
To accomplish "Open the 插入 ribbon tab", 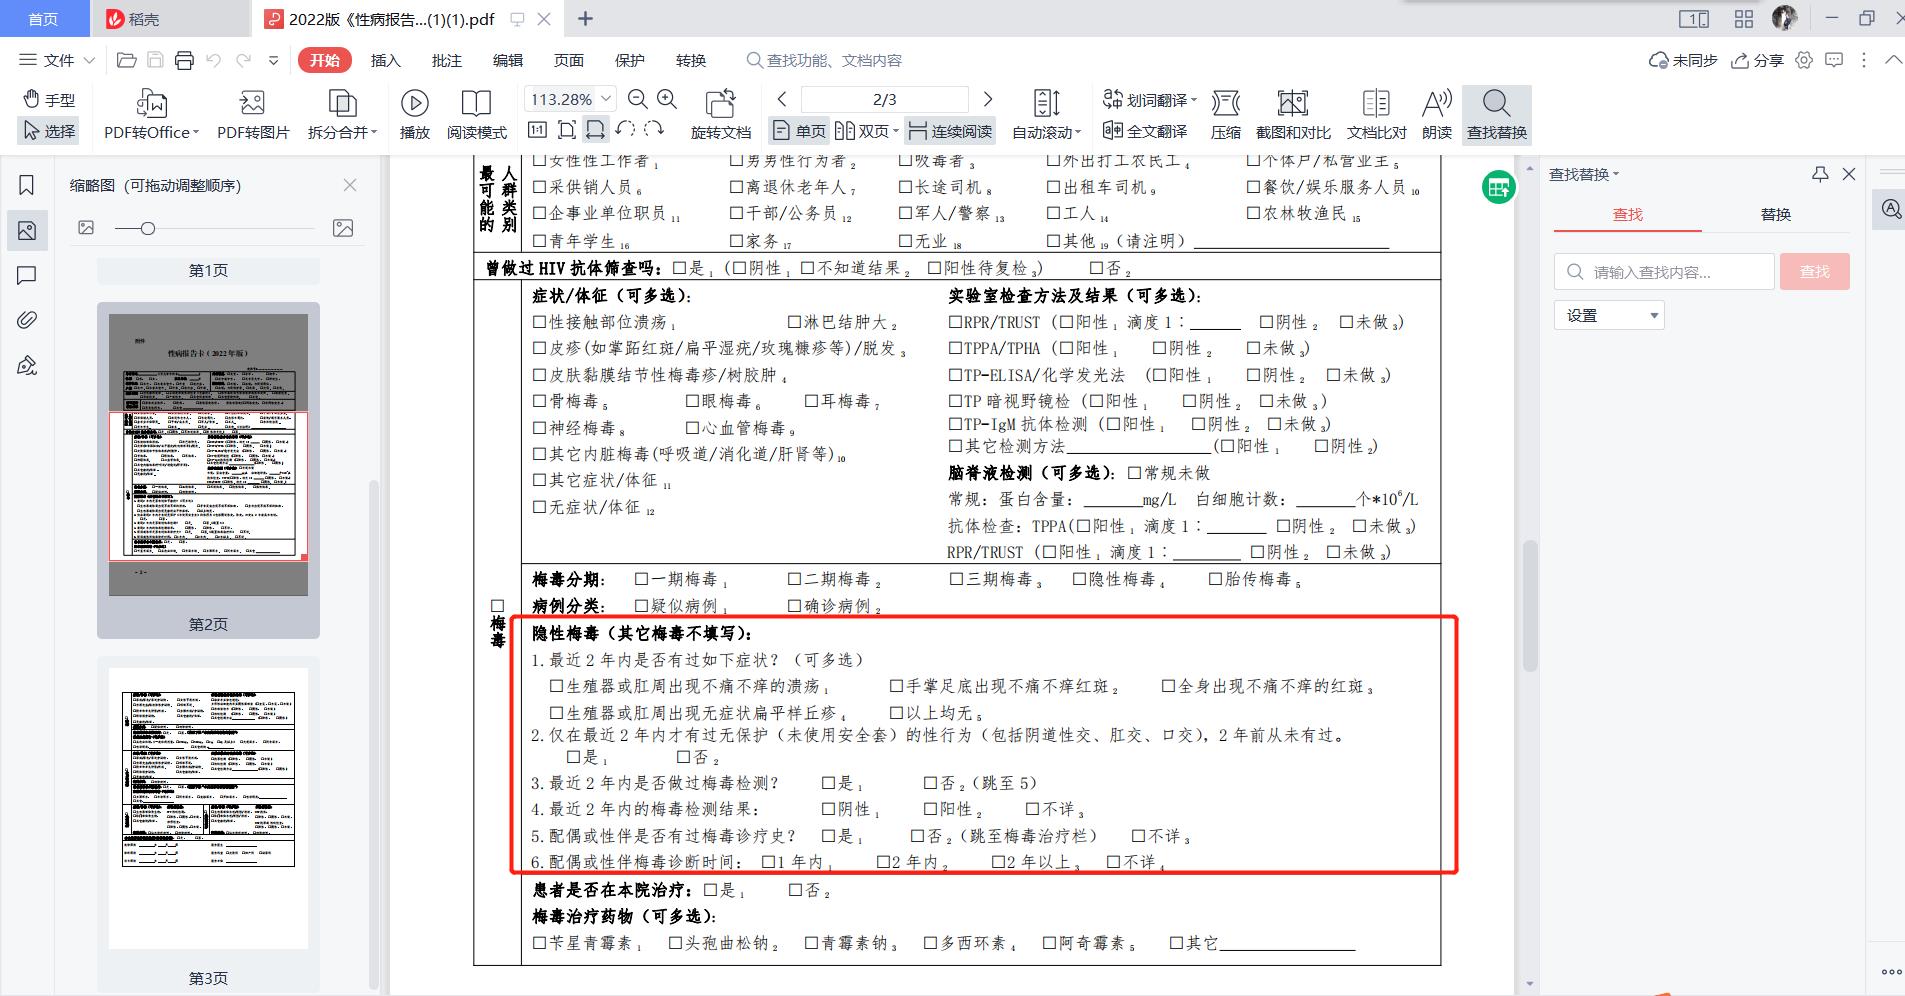I will click(x=385, y=60).
